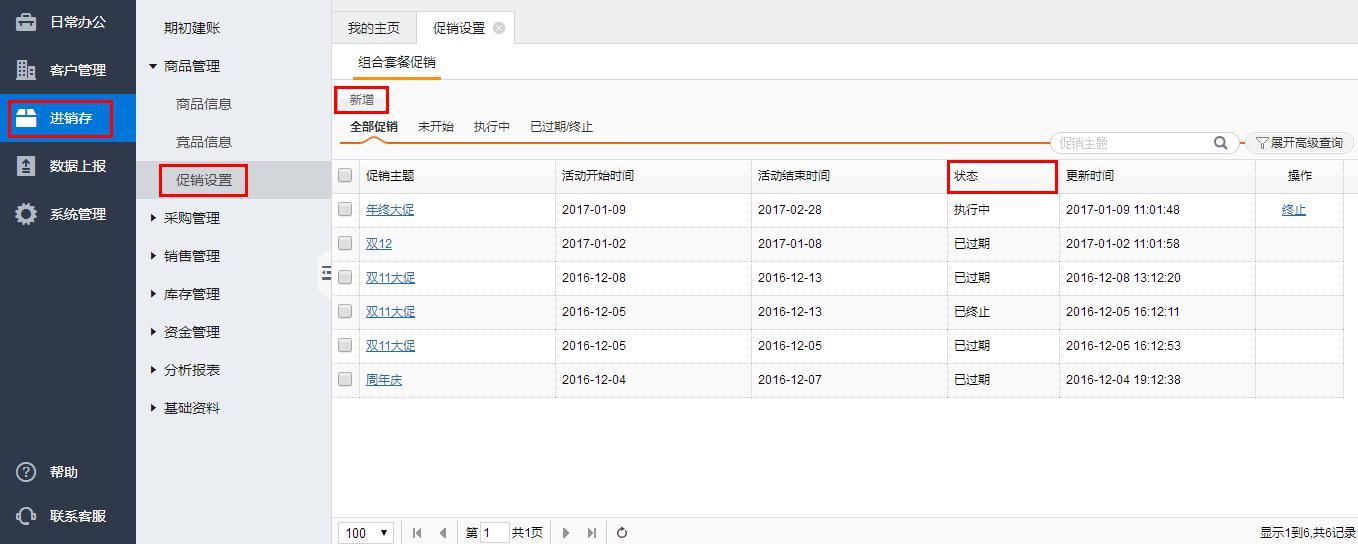The image size is (1358, 544).
Task: Filter by 执行中 promotions tab
Action: tap(491, 127)
